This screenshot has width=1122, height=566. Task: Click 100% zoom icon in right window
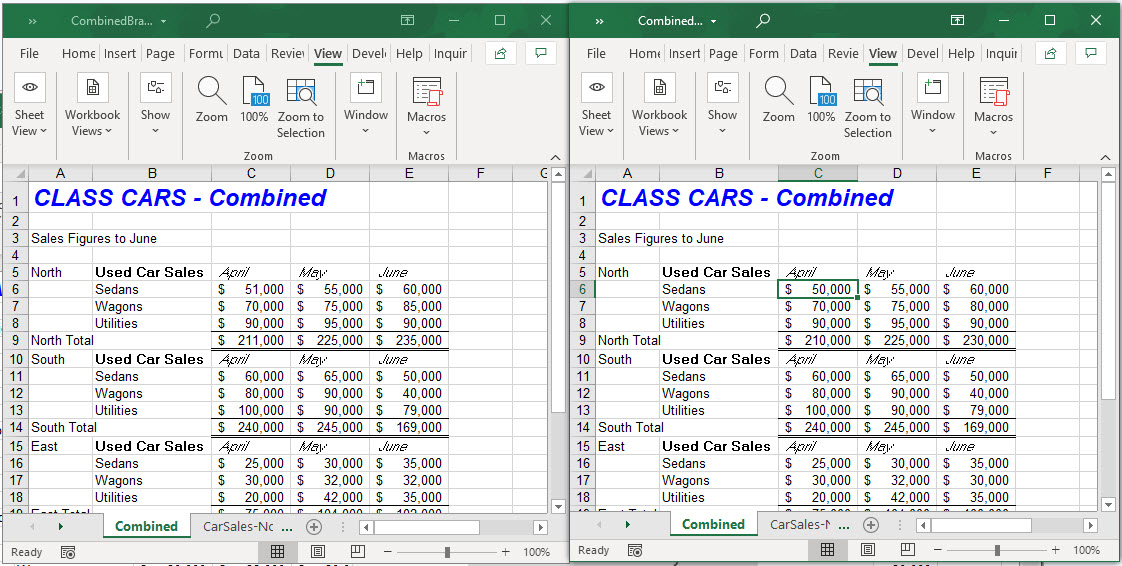point(821,92)
